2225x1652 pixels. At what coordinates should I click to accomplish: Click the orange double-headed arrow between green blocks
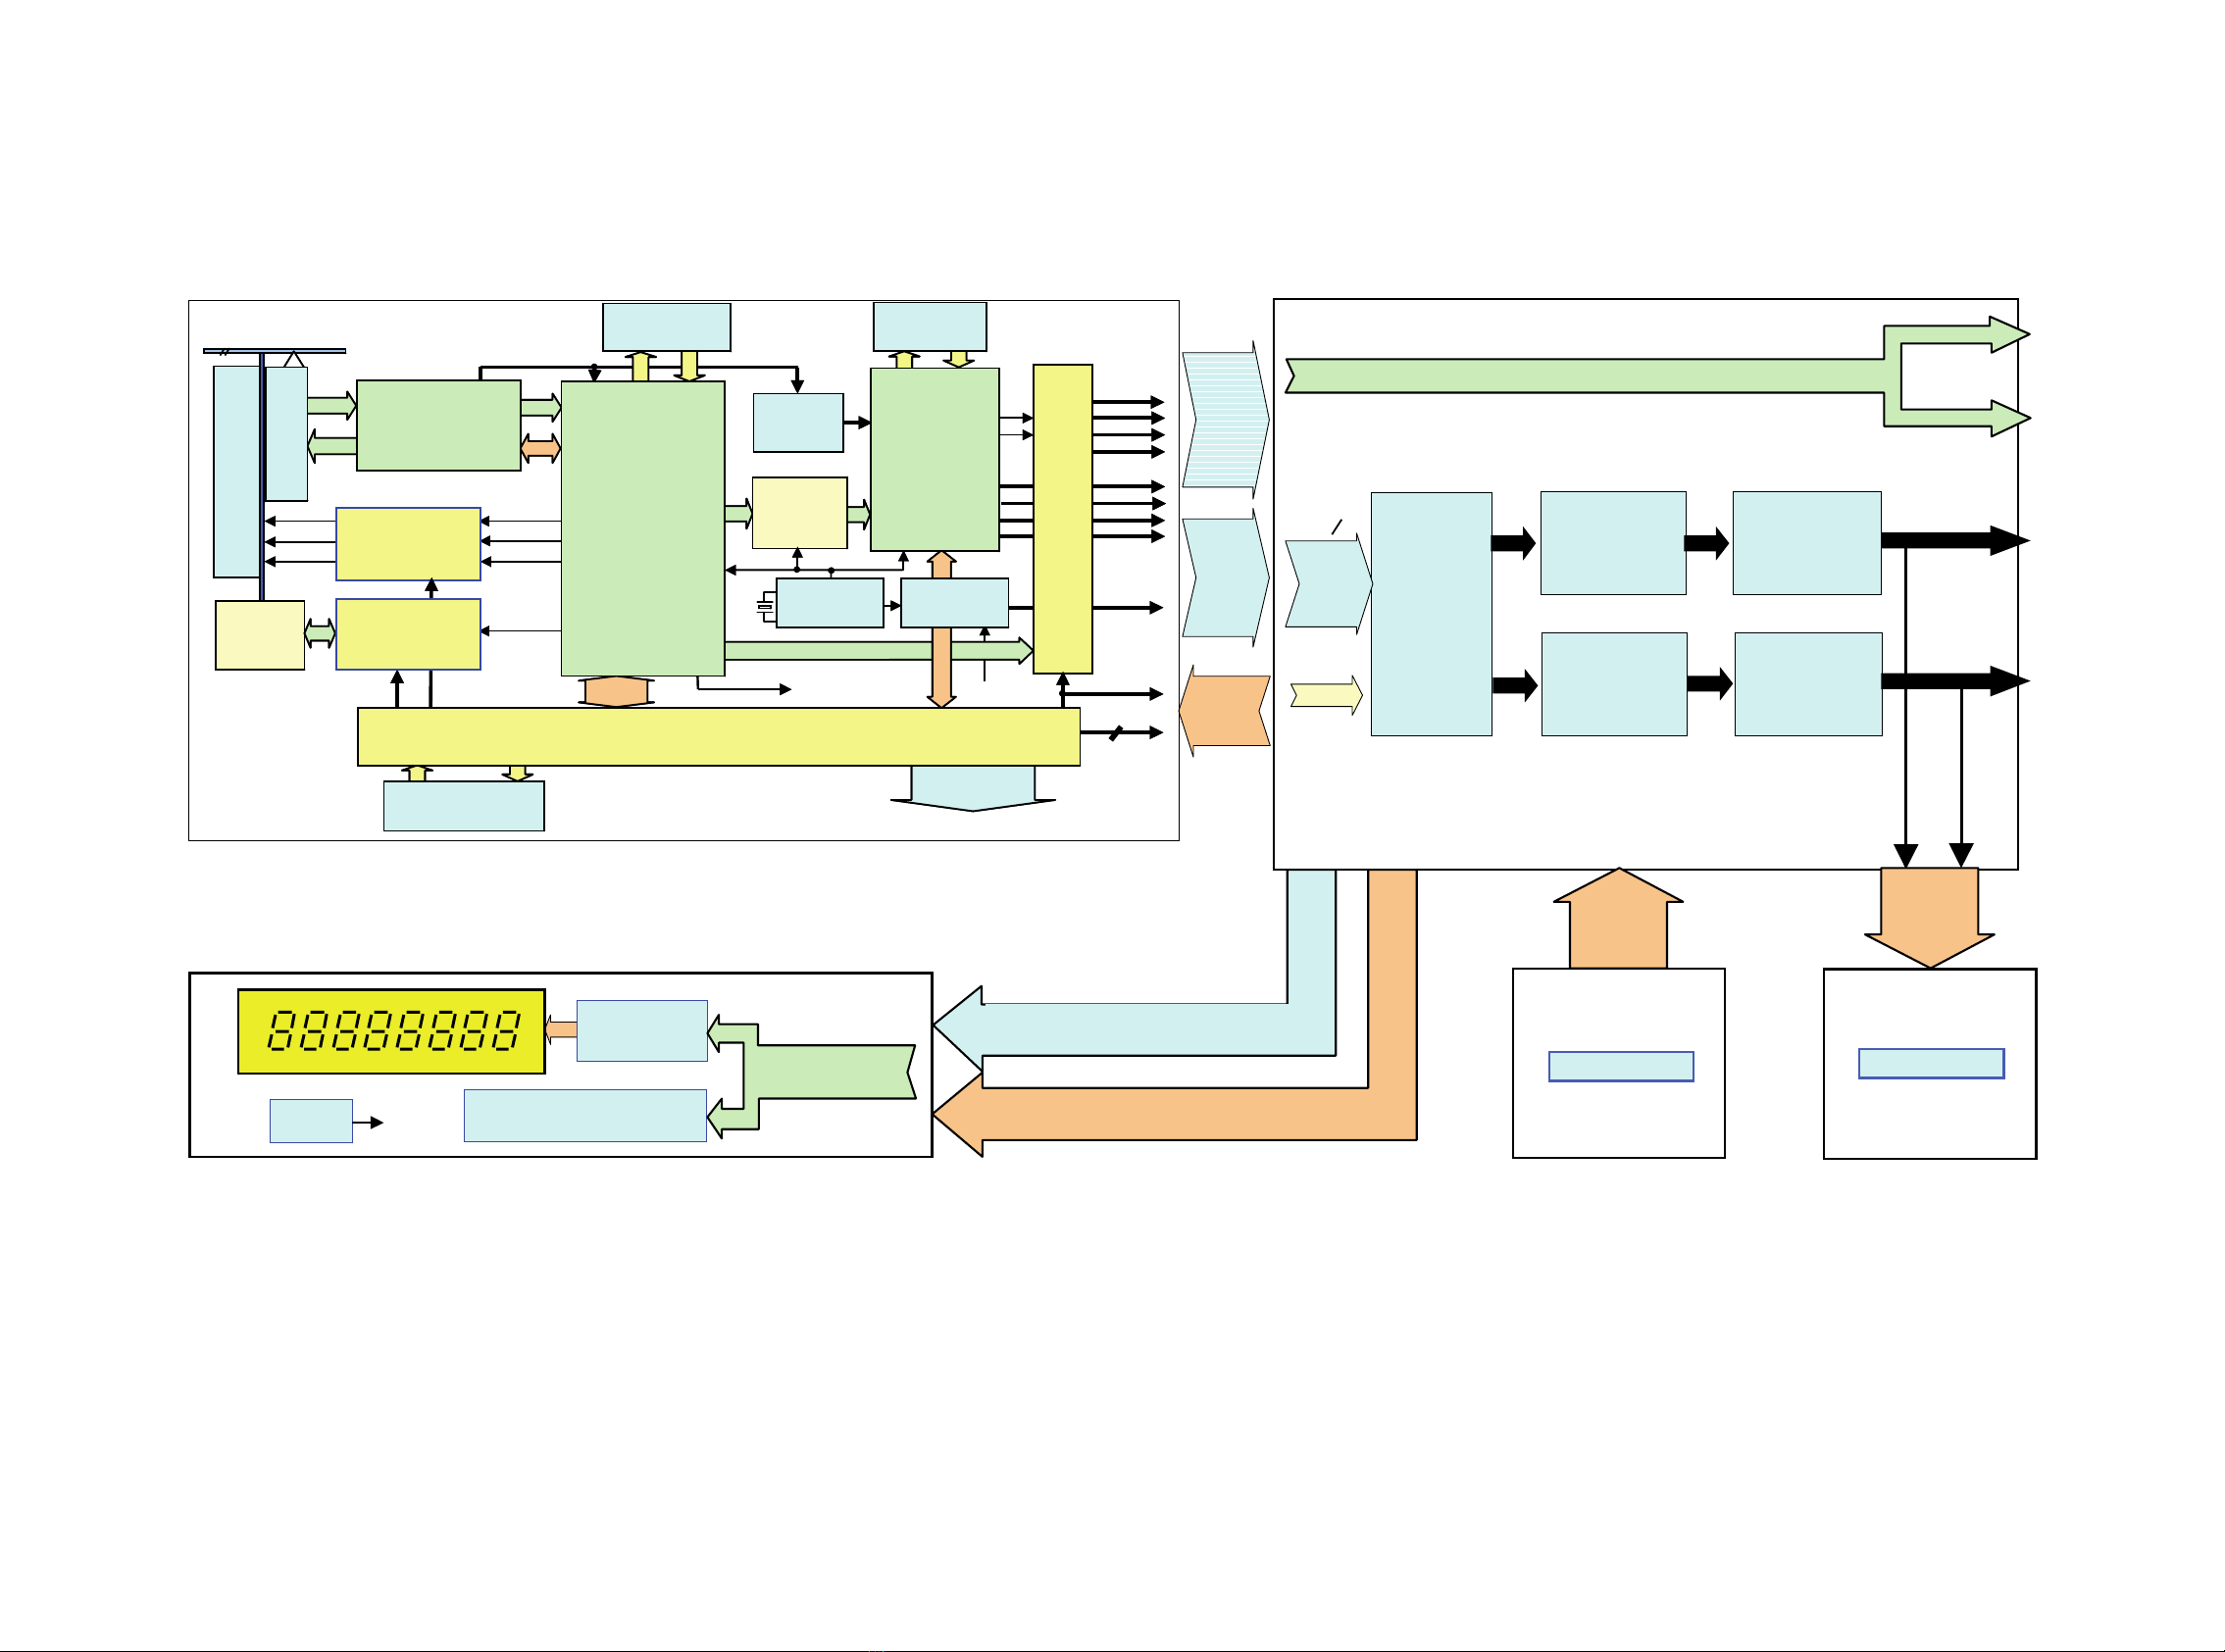[x=541, y=449]
